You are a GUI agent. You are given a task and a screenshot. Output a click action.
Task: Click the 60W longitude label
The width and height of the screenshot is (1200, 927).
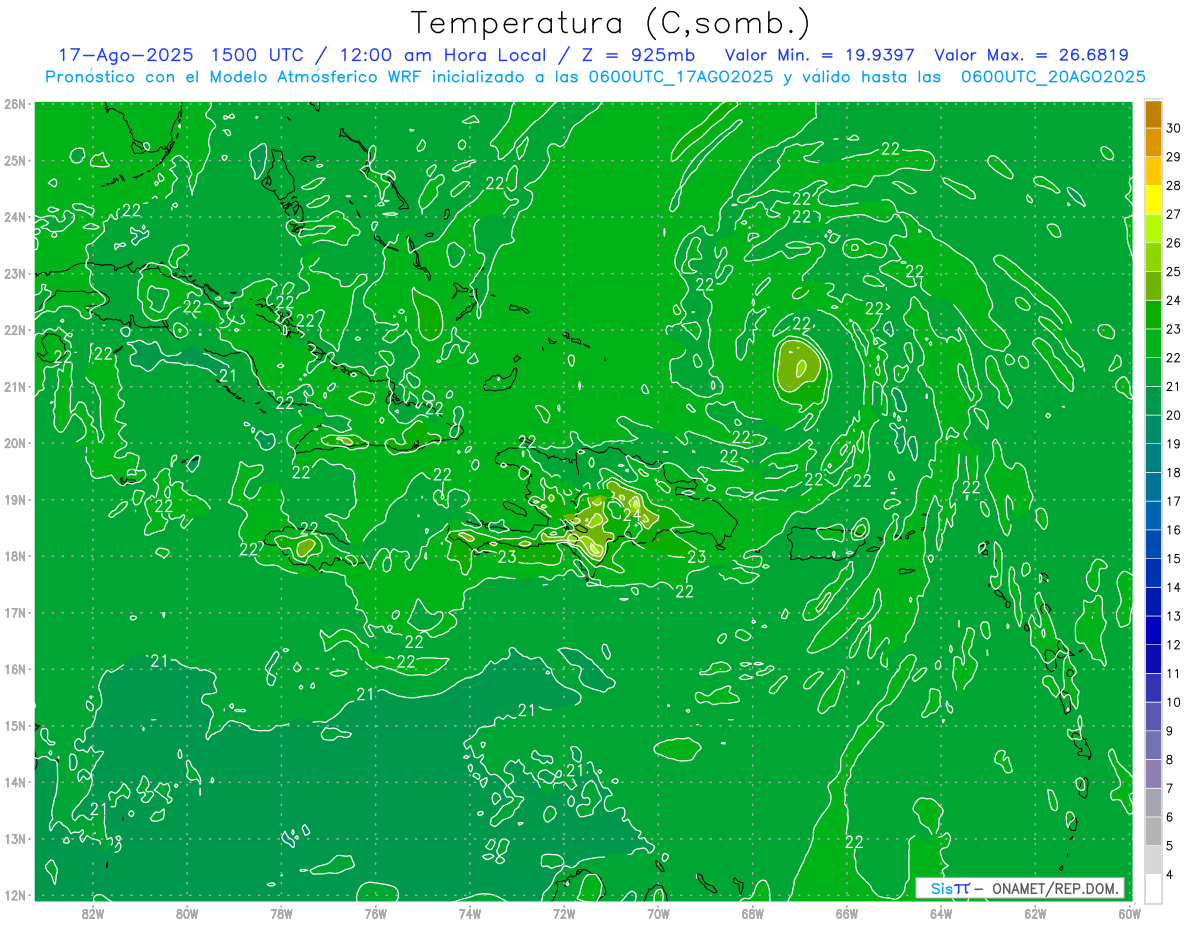click(x=1129, y=912)
